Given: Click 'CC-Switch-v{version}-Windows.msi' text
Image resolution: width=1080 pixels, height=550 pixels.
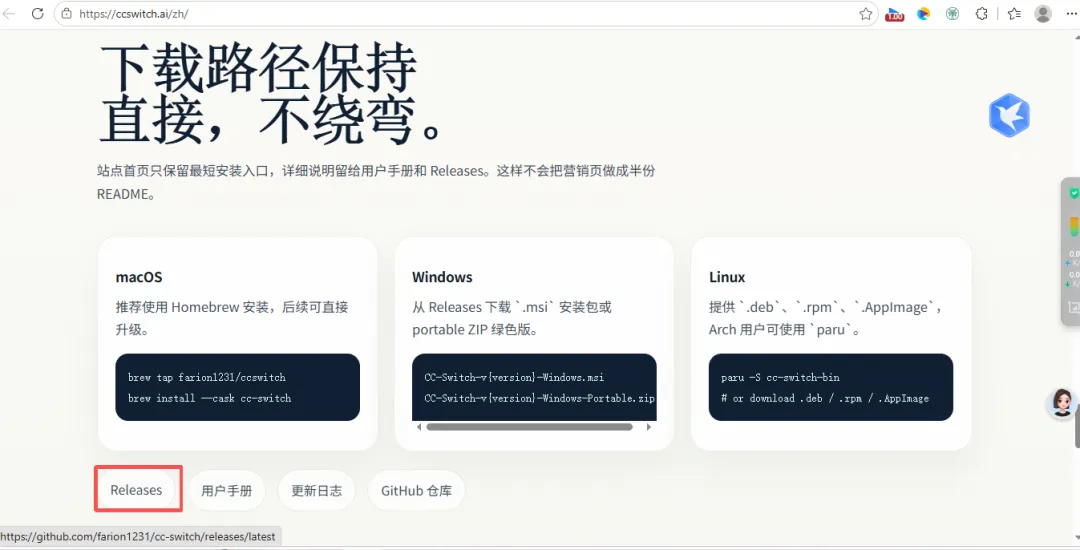Looking at the screenshot, I should pyautogui.click(x=514, y=377).
